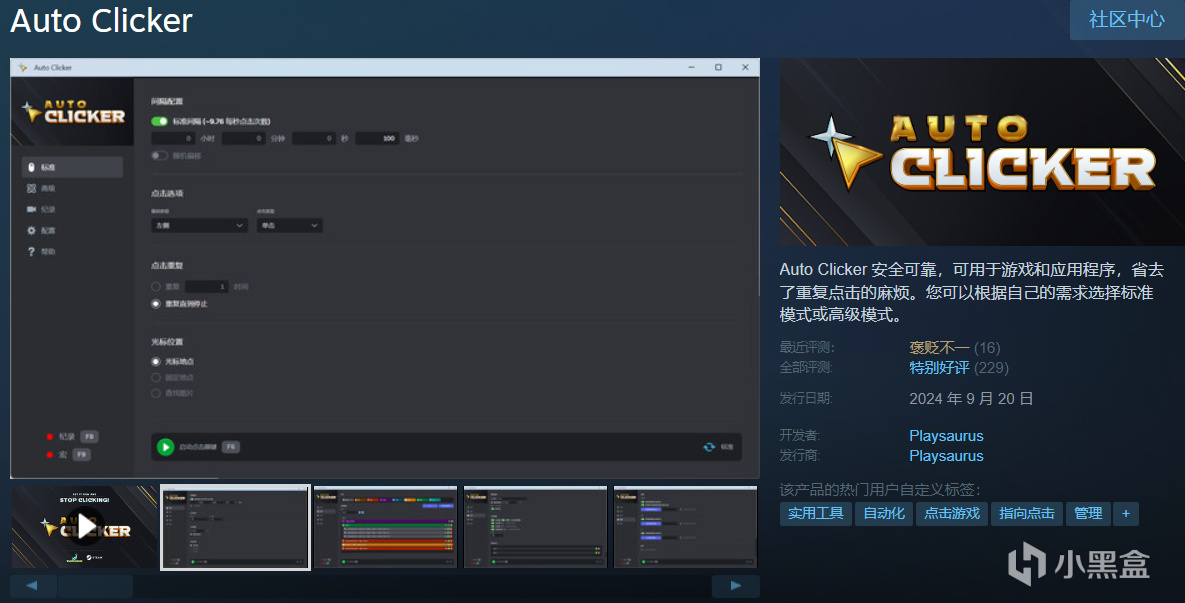Screen dimensions: 1185x603
Task: Click the left arrow of thumbnail strip
Action: pos(32,586)
